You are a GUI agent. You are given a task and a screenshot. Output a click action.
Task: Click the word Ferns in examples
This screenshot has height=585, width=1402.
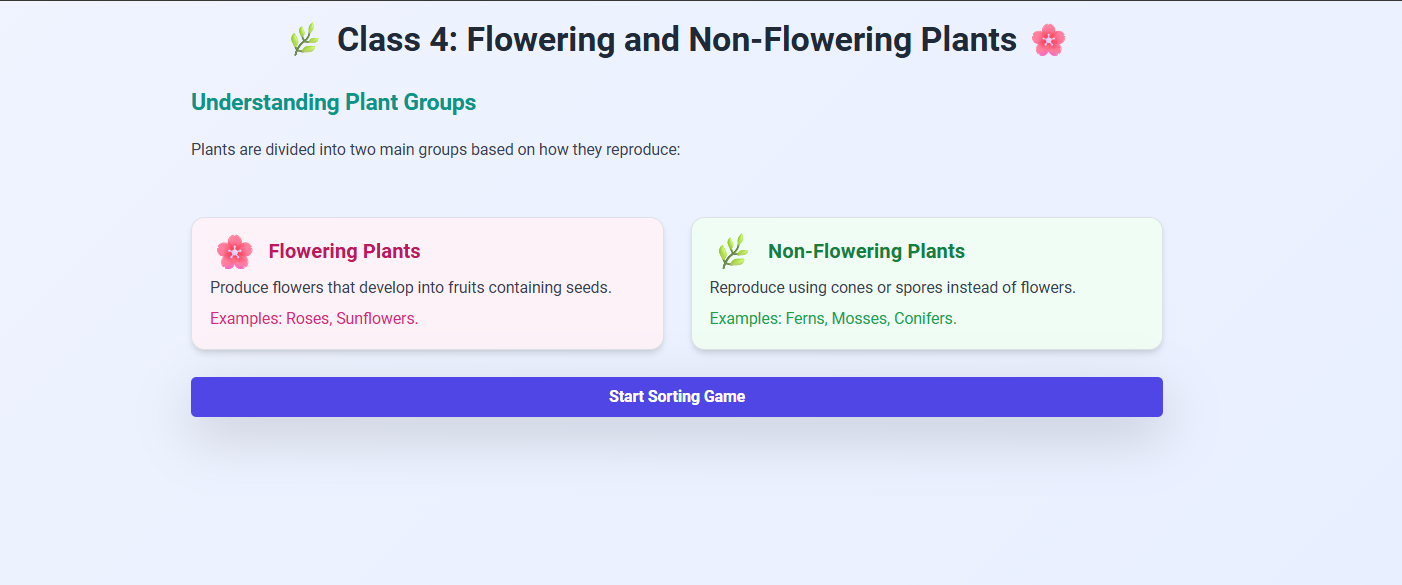(x=807, y=319)
